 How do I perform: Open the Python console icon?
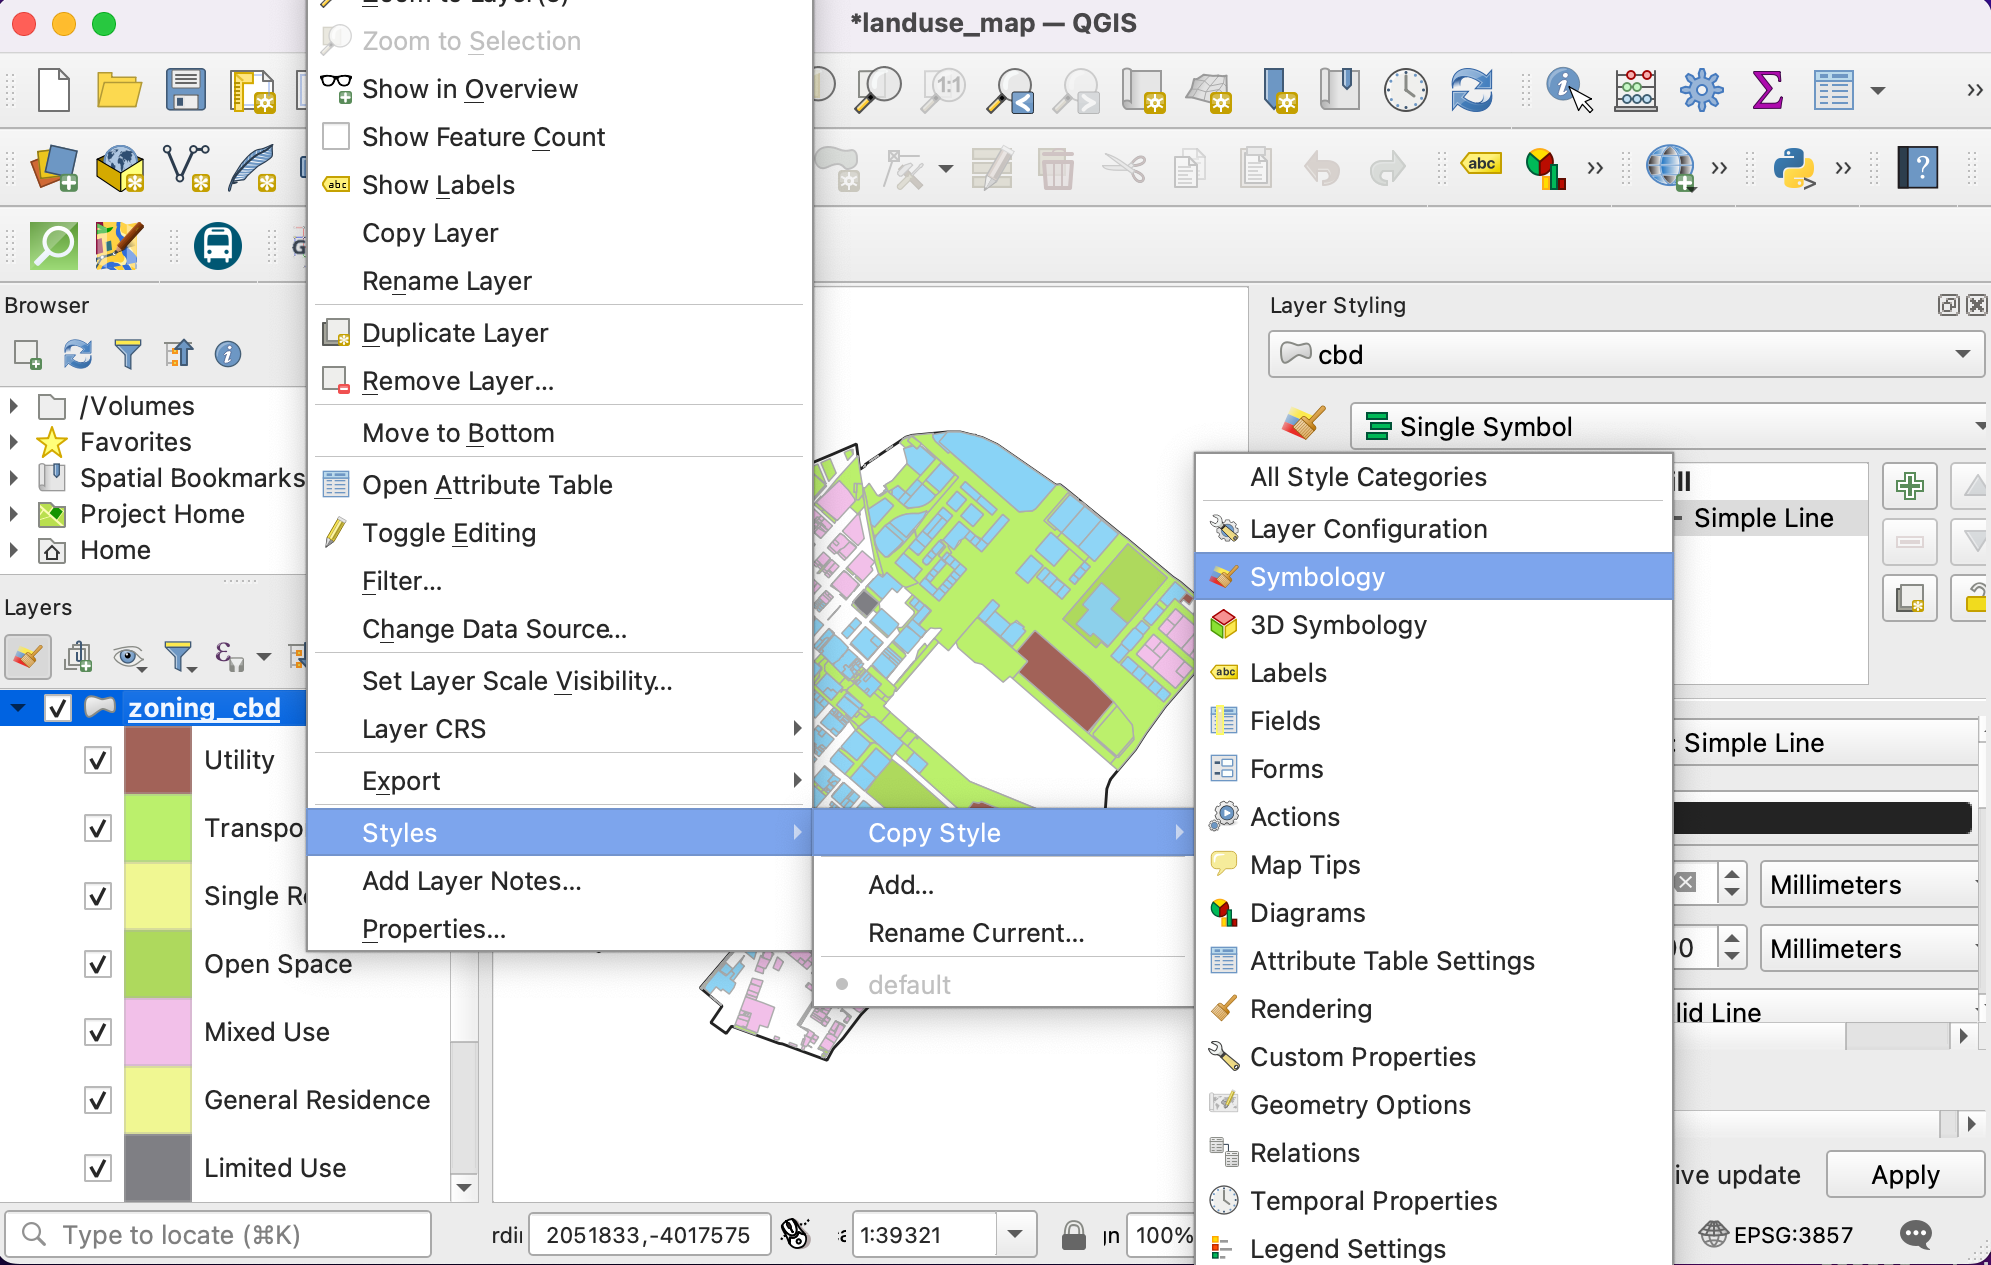(x=1794, y=168)
